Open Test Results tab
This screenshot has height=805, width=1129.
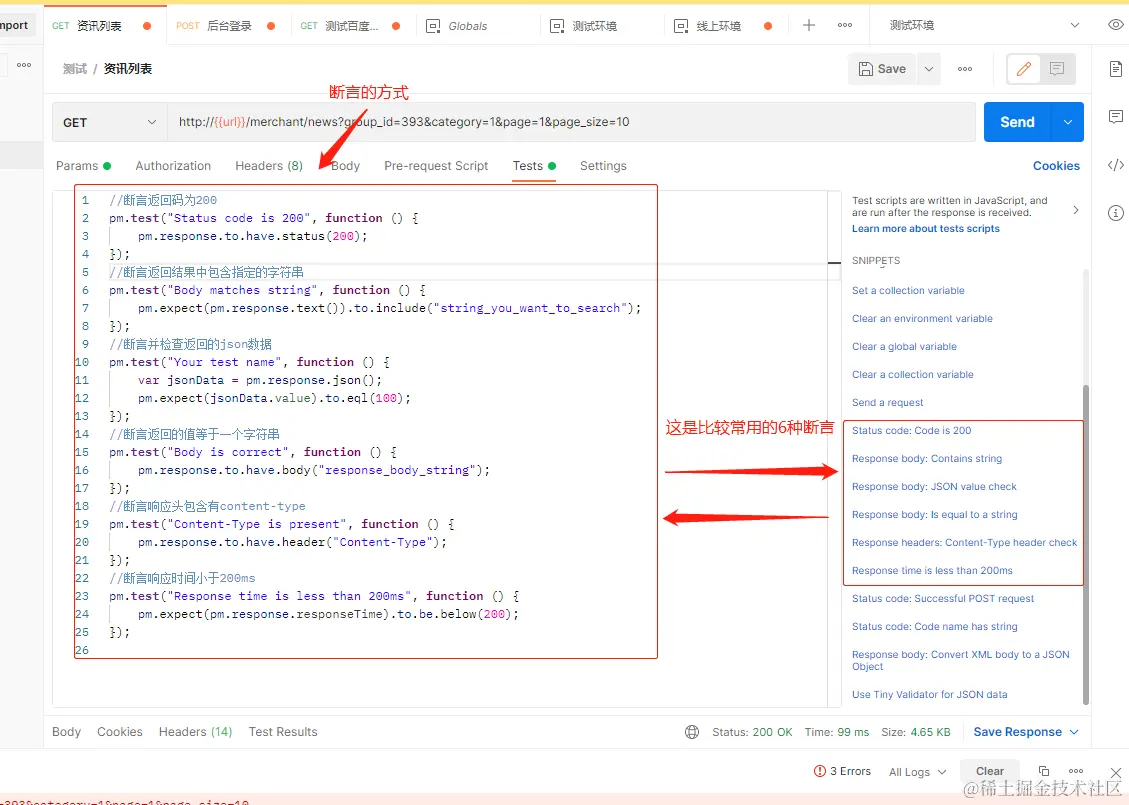(283, 732)
